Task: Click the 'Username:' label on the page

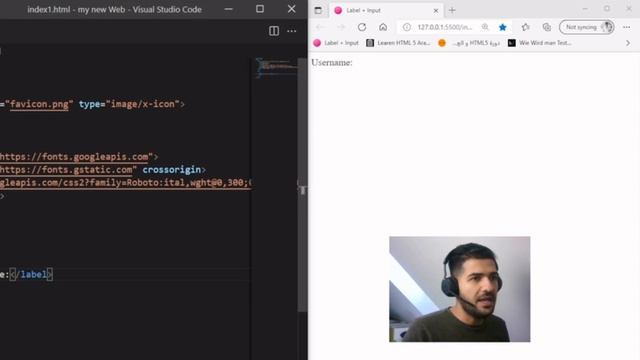Action: click(331, 62)
